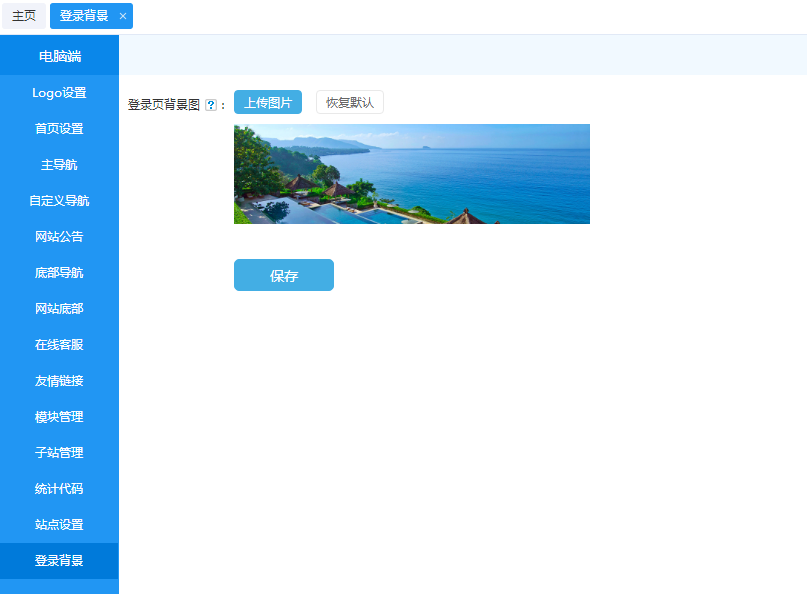Select 友情链接 in the sidebar
Screen dimensions: 807x594
[59, 381]
